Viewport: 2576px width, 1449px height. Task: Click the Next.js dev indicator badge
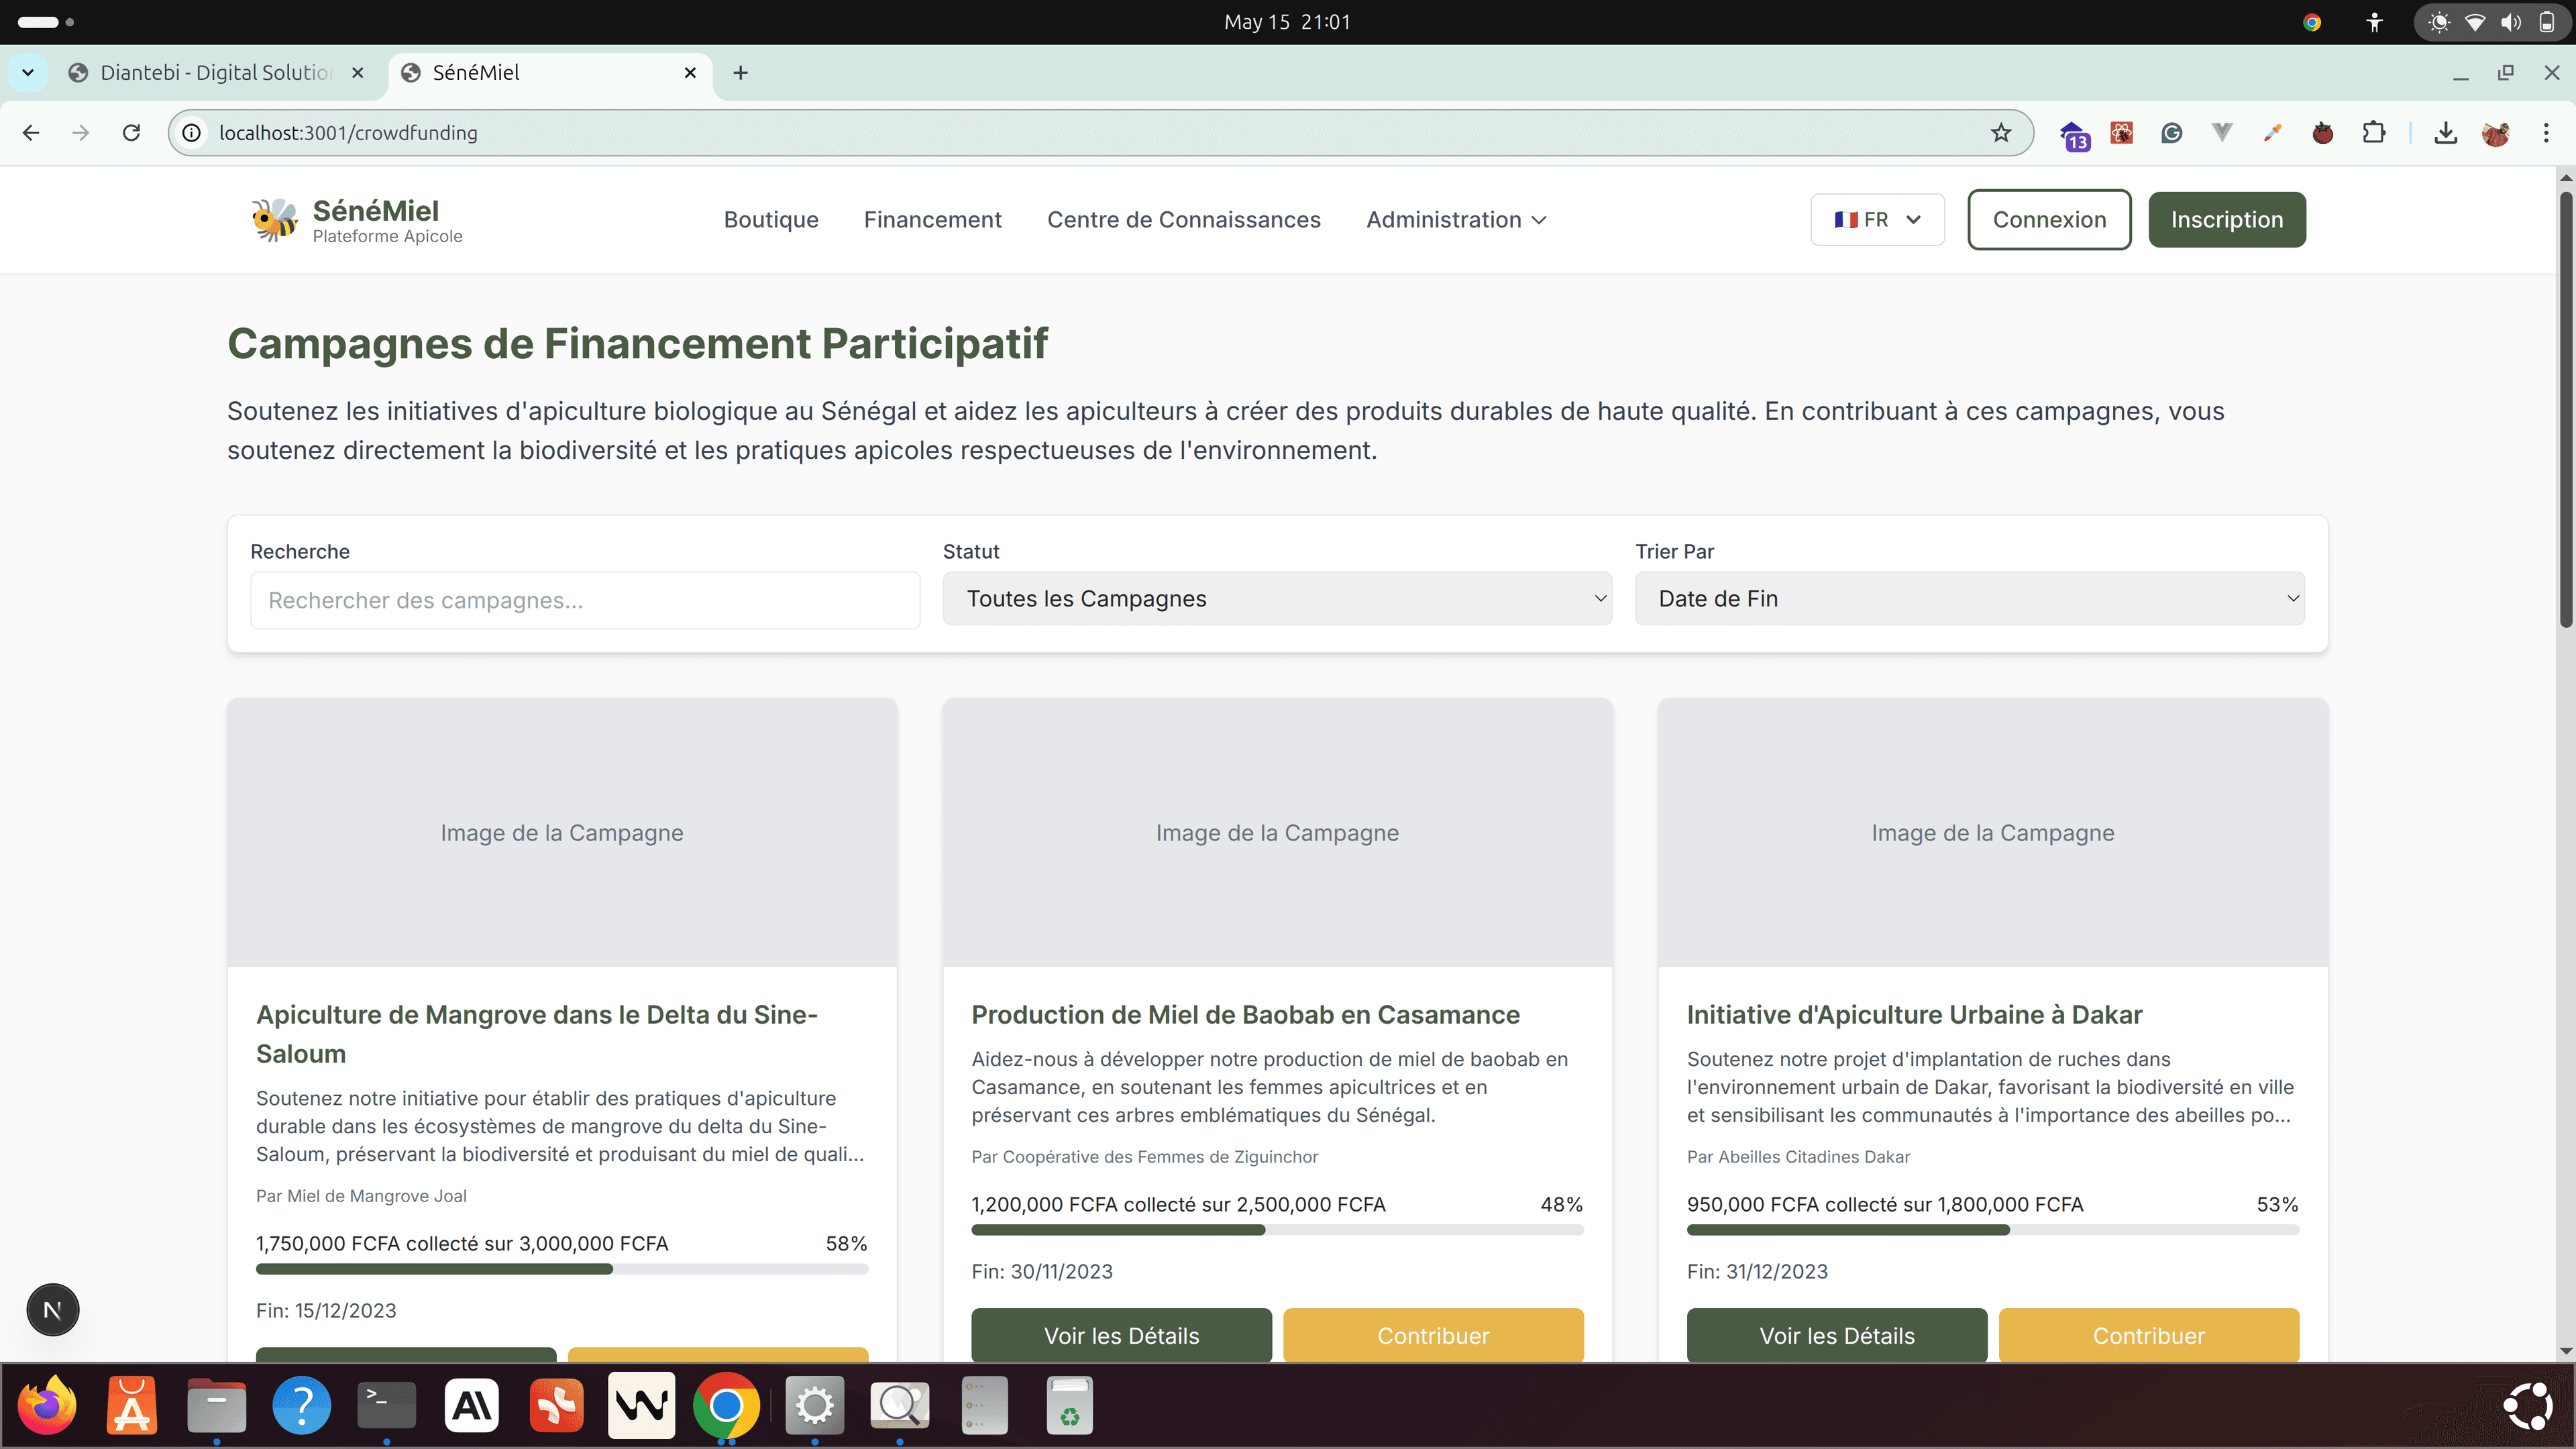click(x=52, y=1309)
